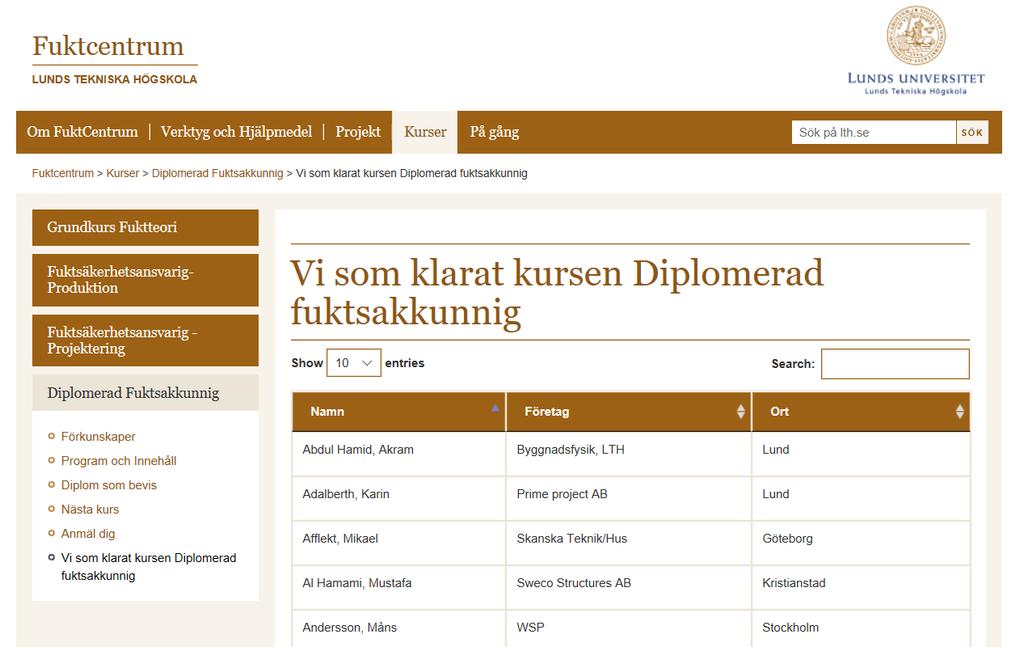Click Lunds Tekniska Högskola subtitle under Fuktcentrum
Image resolution: width=1024 pixels, height=647 pixels.
114,80
